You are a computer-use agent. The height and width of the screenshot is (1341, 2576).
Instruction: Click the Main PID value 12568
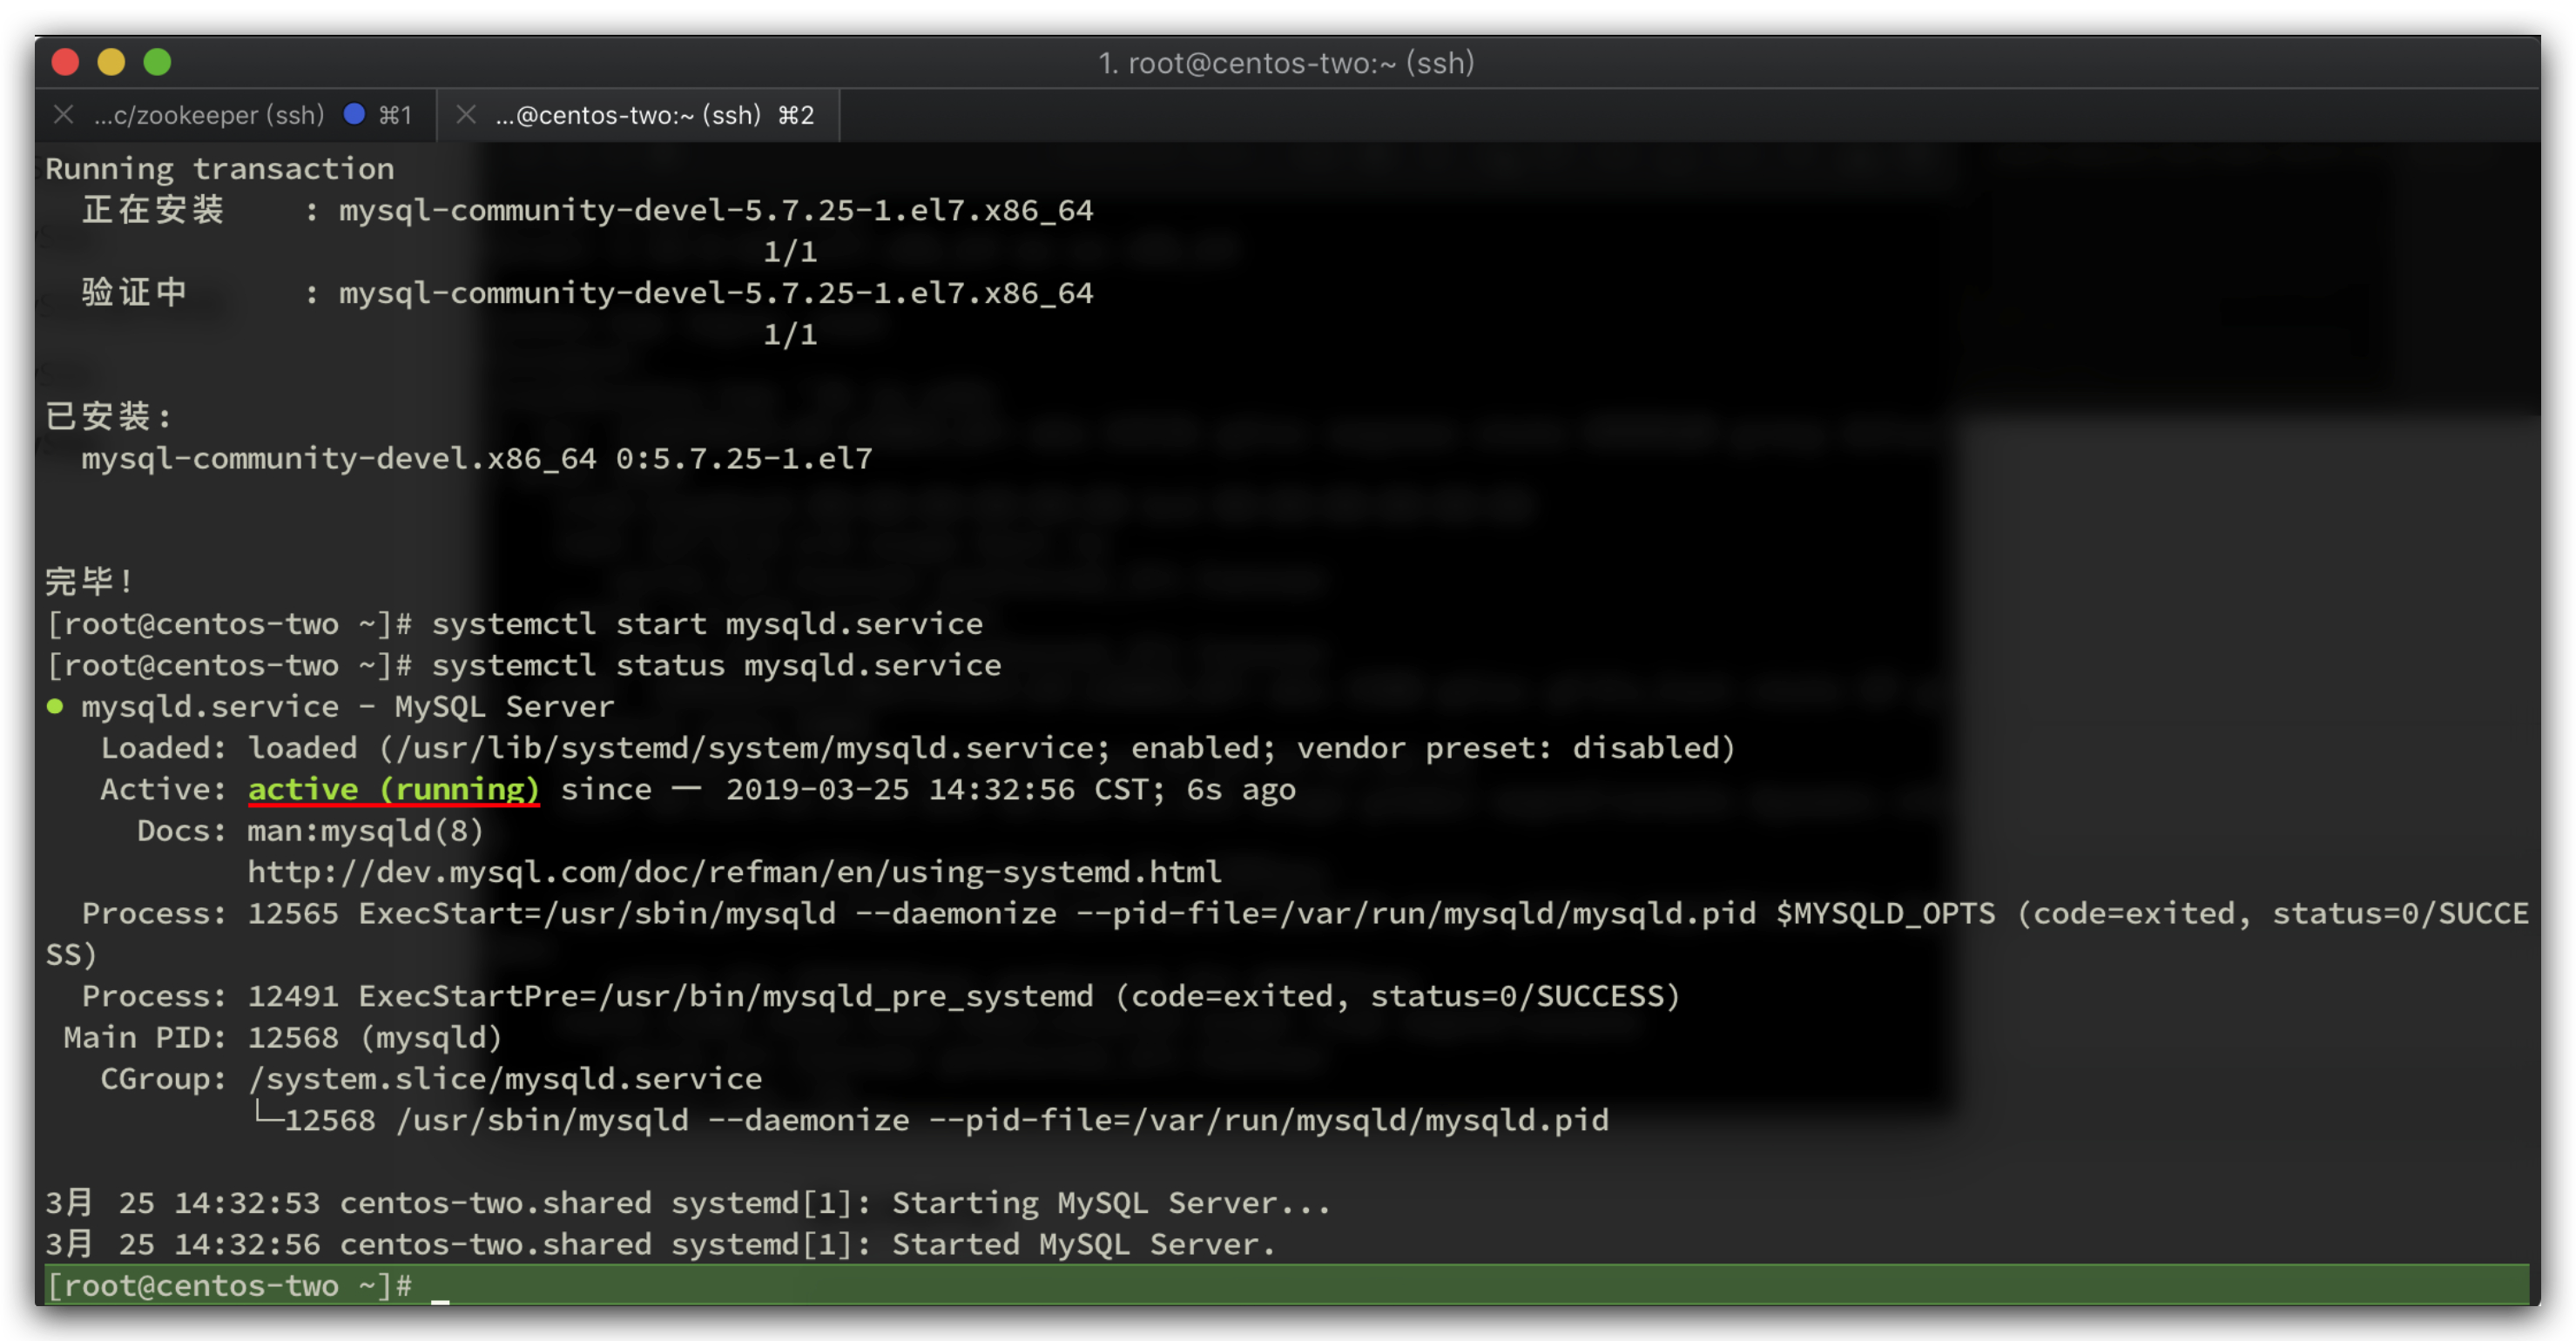[293, 1037]
